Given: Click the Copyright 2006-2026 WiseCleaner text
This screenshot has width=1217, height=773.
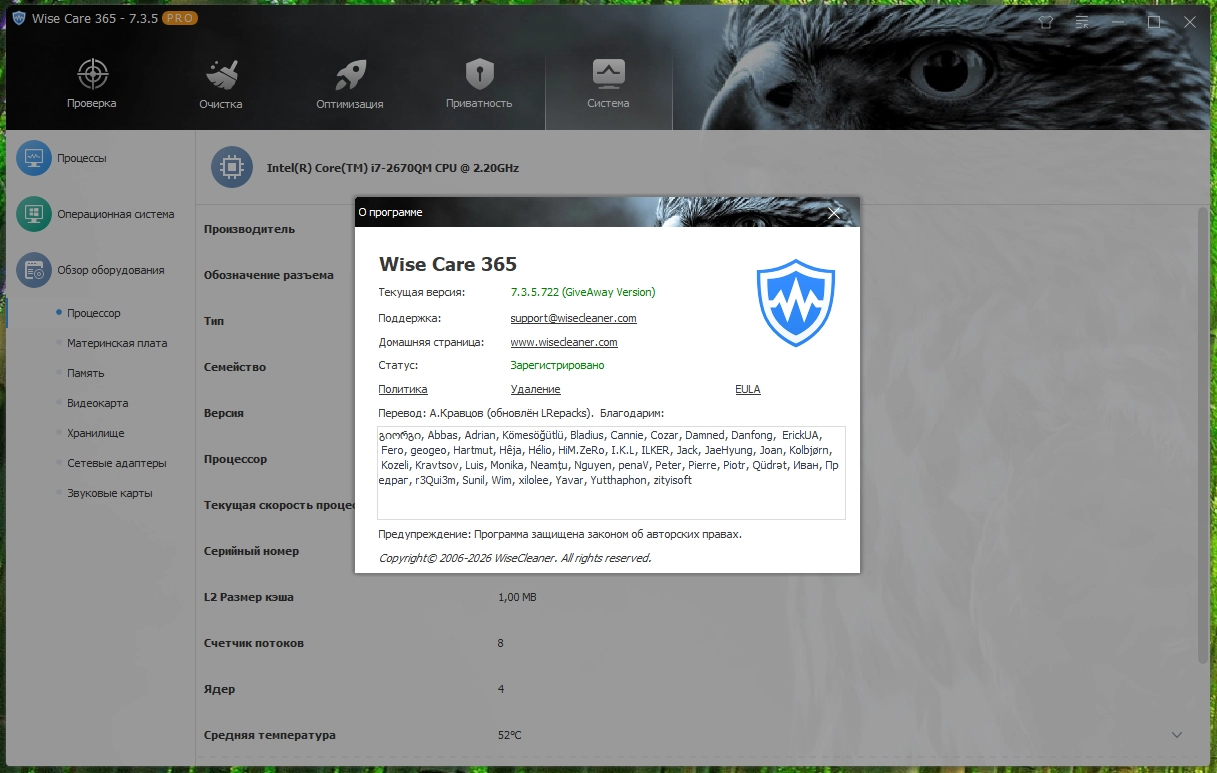Looking at the screenshot, I should (x=515, y=558).
